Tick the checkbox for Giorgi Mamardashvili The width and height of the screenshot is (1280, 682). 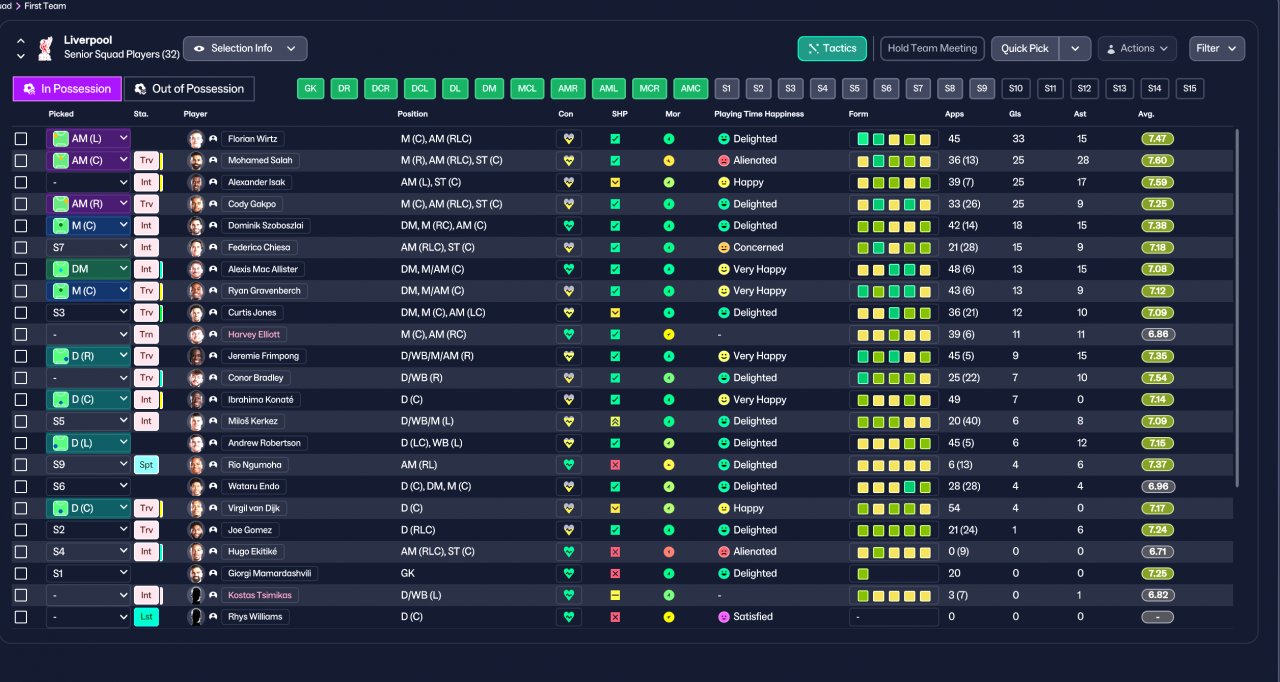21,574
